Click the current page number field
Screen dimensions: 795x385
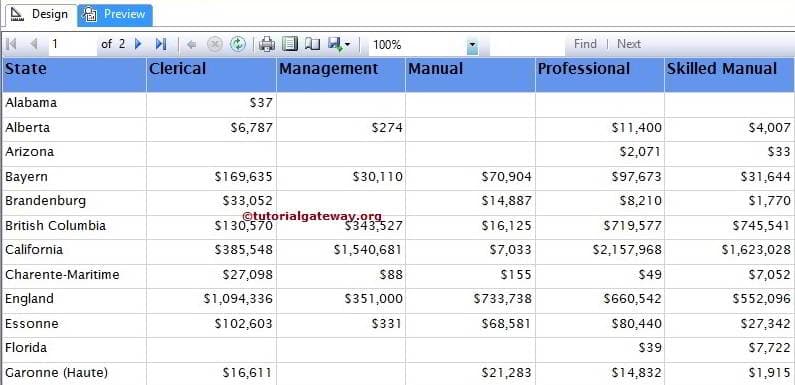click(x=73, y=45)
